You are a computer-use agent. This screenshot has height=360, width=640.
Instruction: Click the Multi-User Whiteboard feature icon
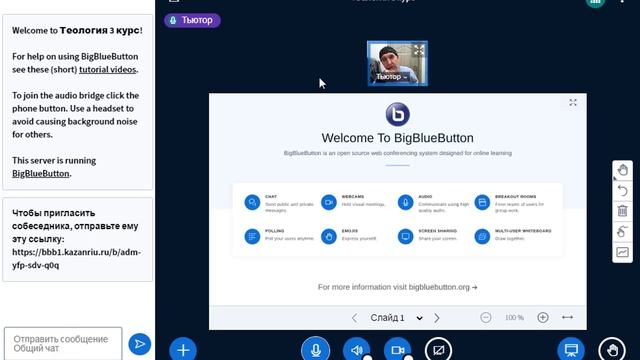[482, 236]
